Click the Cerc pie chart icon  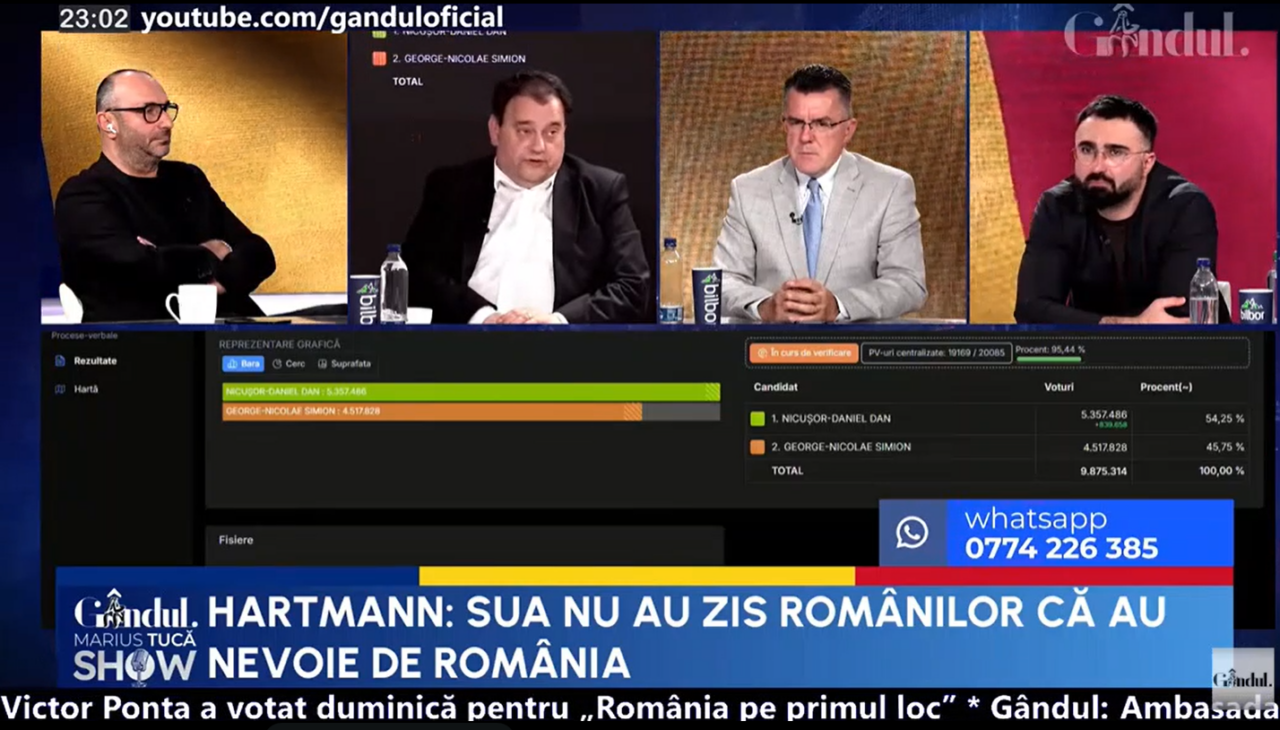click(277, 364)
